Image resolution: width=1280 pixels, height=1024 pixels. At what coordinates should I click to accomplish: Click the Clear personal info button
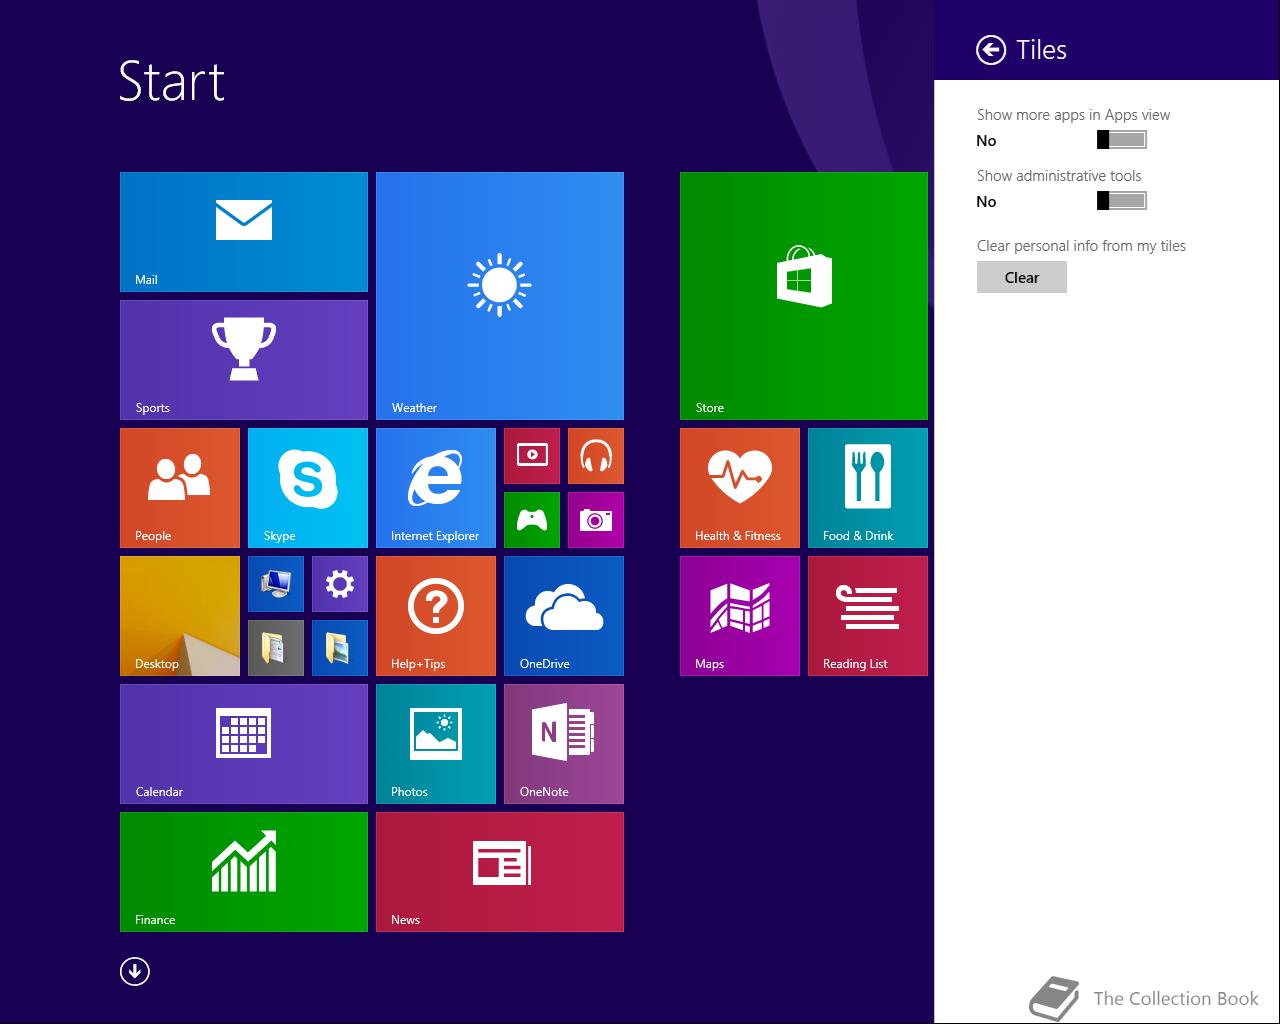pyautogui.click(x=1022, y=277)
